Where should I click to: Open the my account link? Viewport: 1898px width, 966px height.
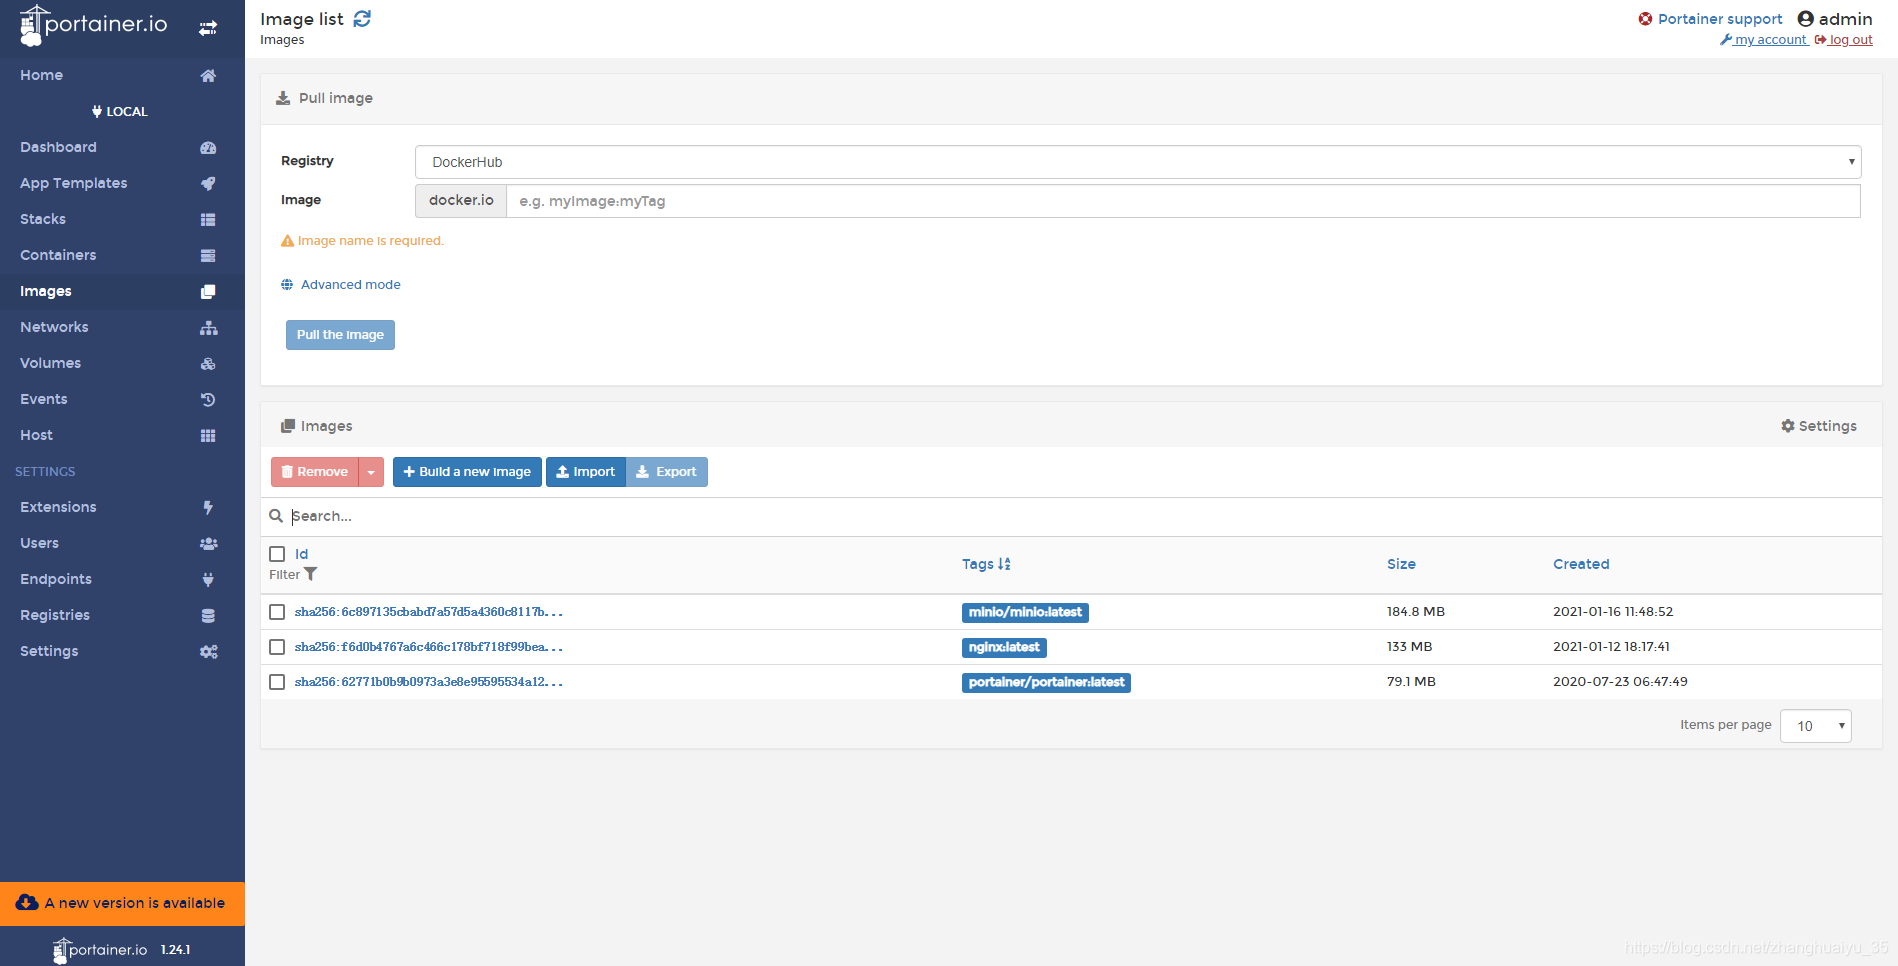coord(1764,40)
